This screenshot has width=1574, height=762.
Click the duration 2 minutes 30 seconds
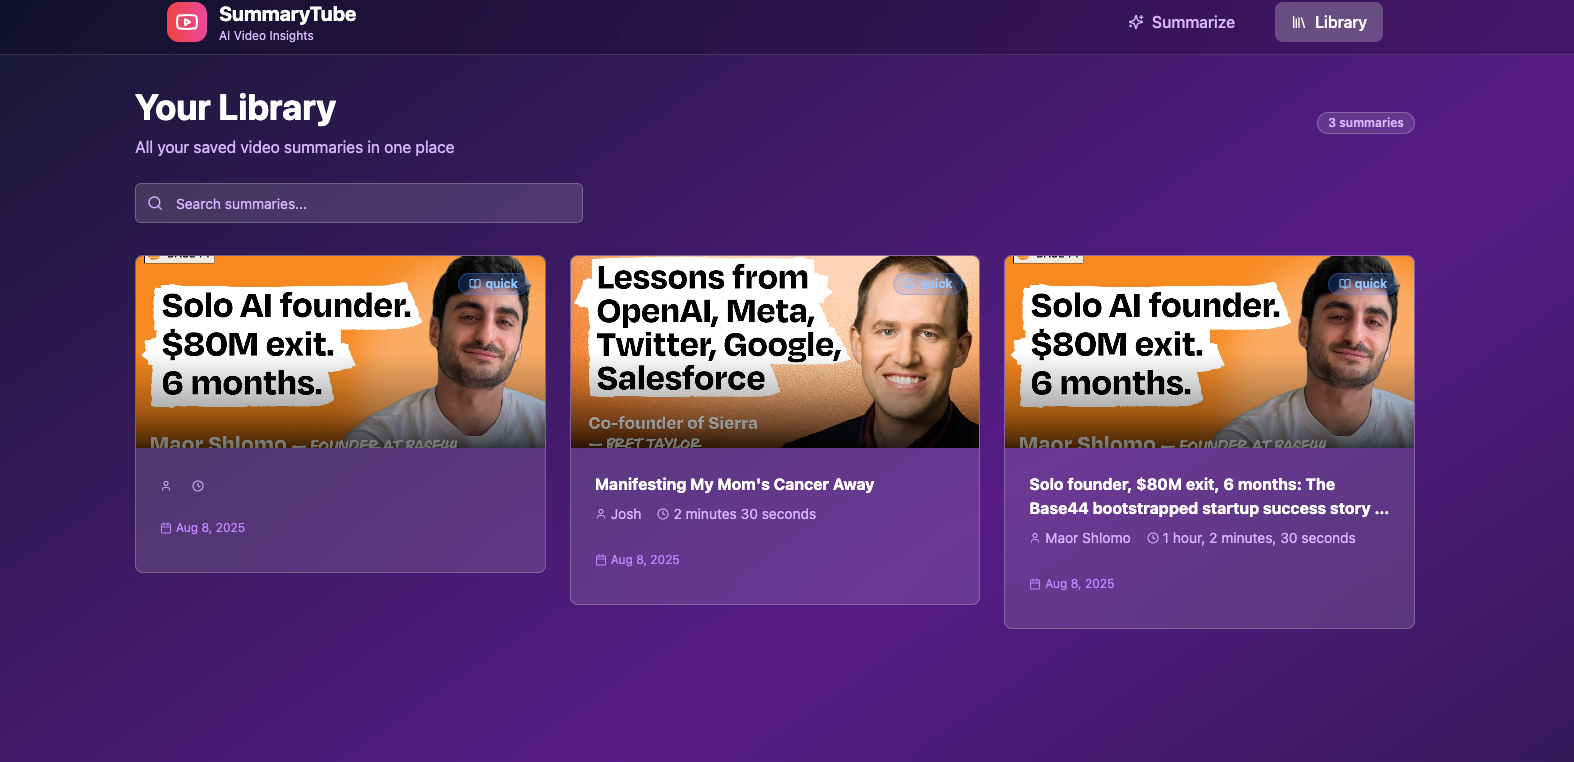[x=745, y=514]
